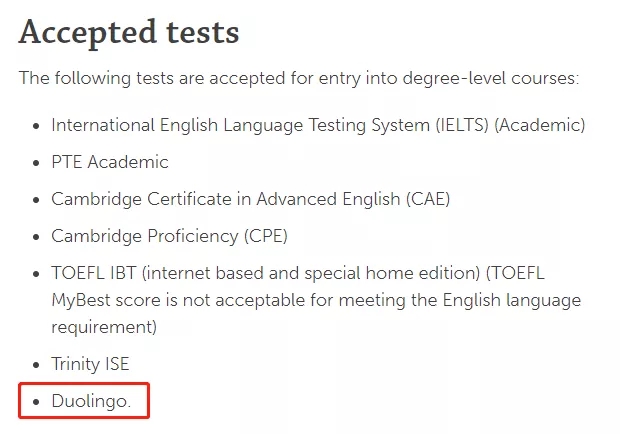Select Cambridge Certificate in Advanced English item

pyautogui.click(x=251, y=199)
